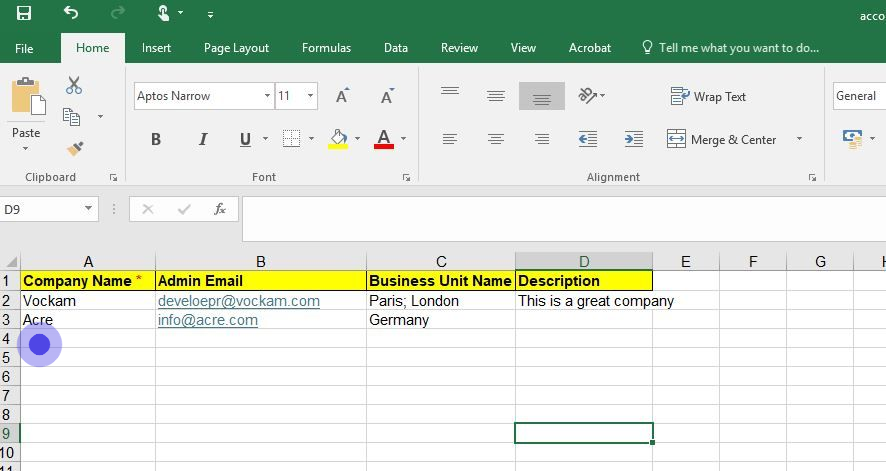The width and height of the screenshot is (886, 471).
Task: Select the Format Painter brush icon
Action: [x=75, y=148]
